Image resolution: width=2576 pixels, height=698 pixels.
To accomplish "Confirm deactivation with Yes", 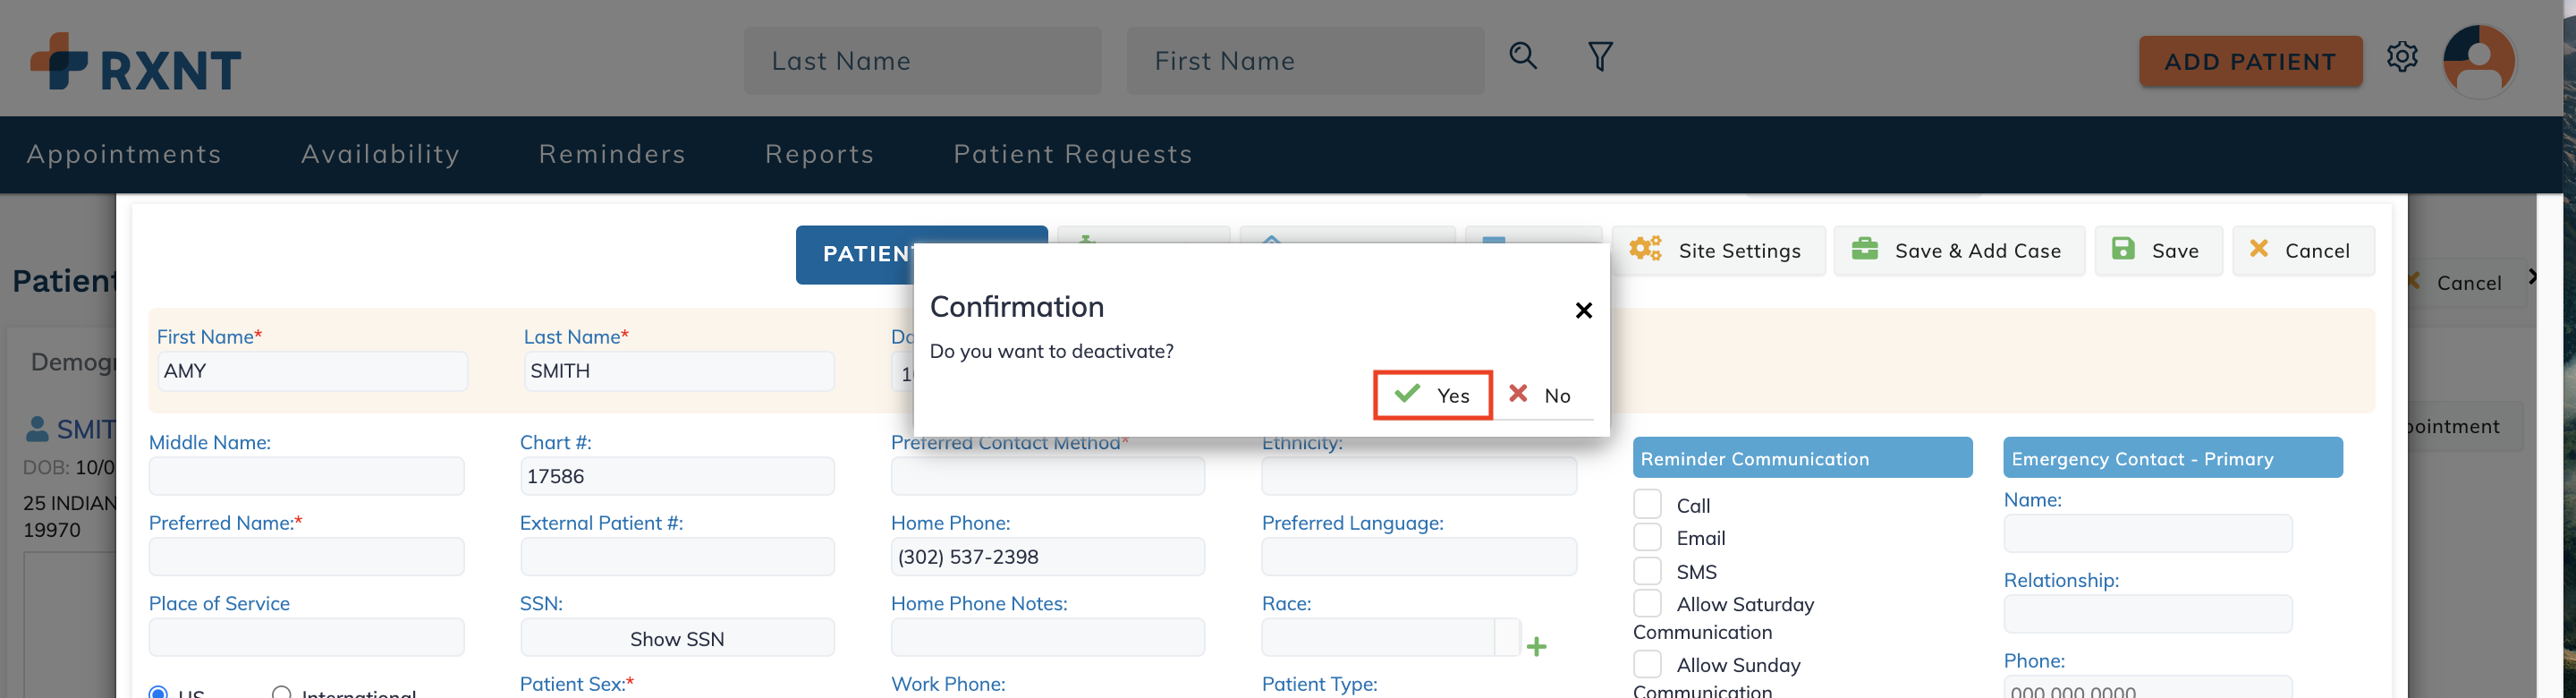I will point(1433,395).
